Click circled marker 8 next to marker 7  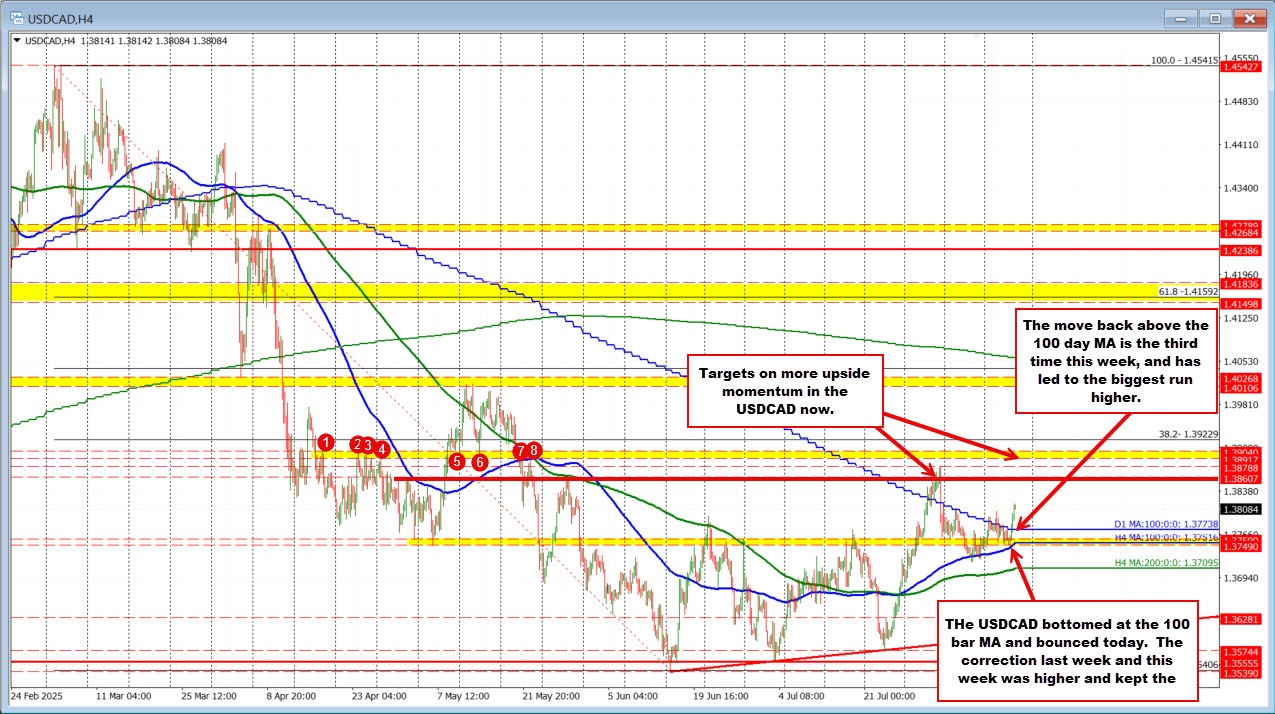[x=535, y=450]
